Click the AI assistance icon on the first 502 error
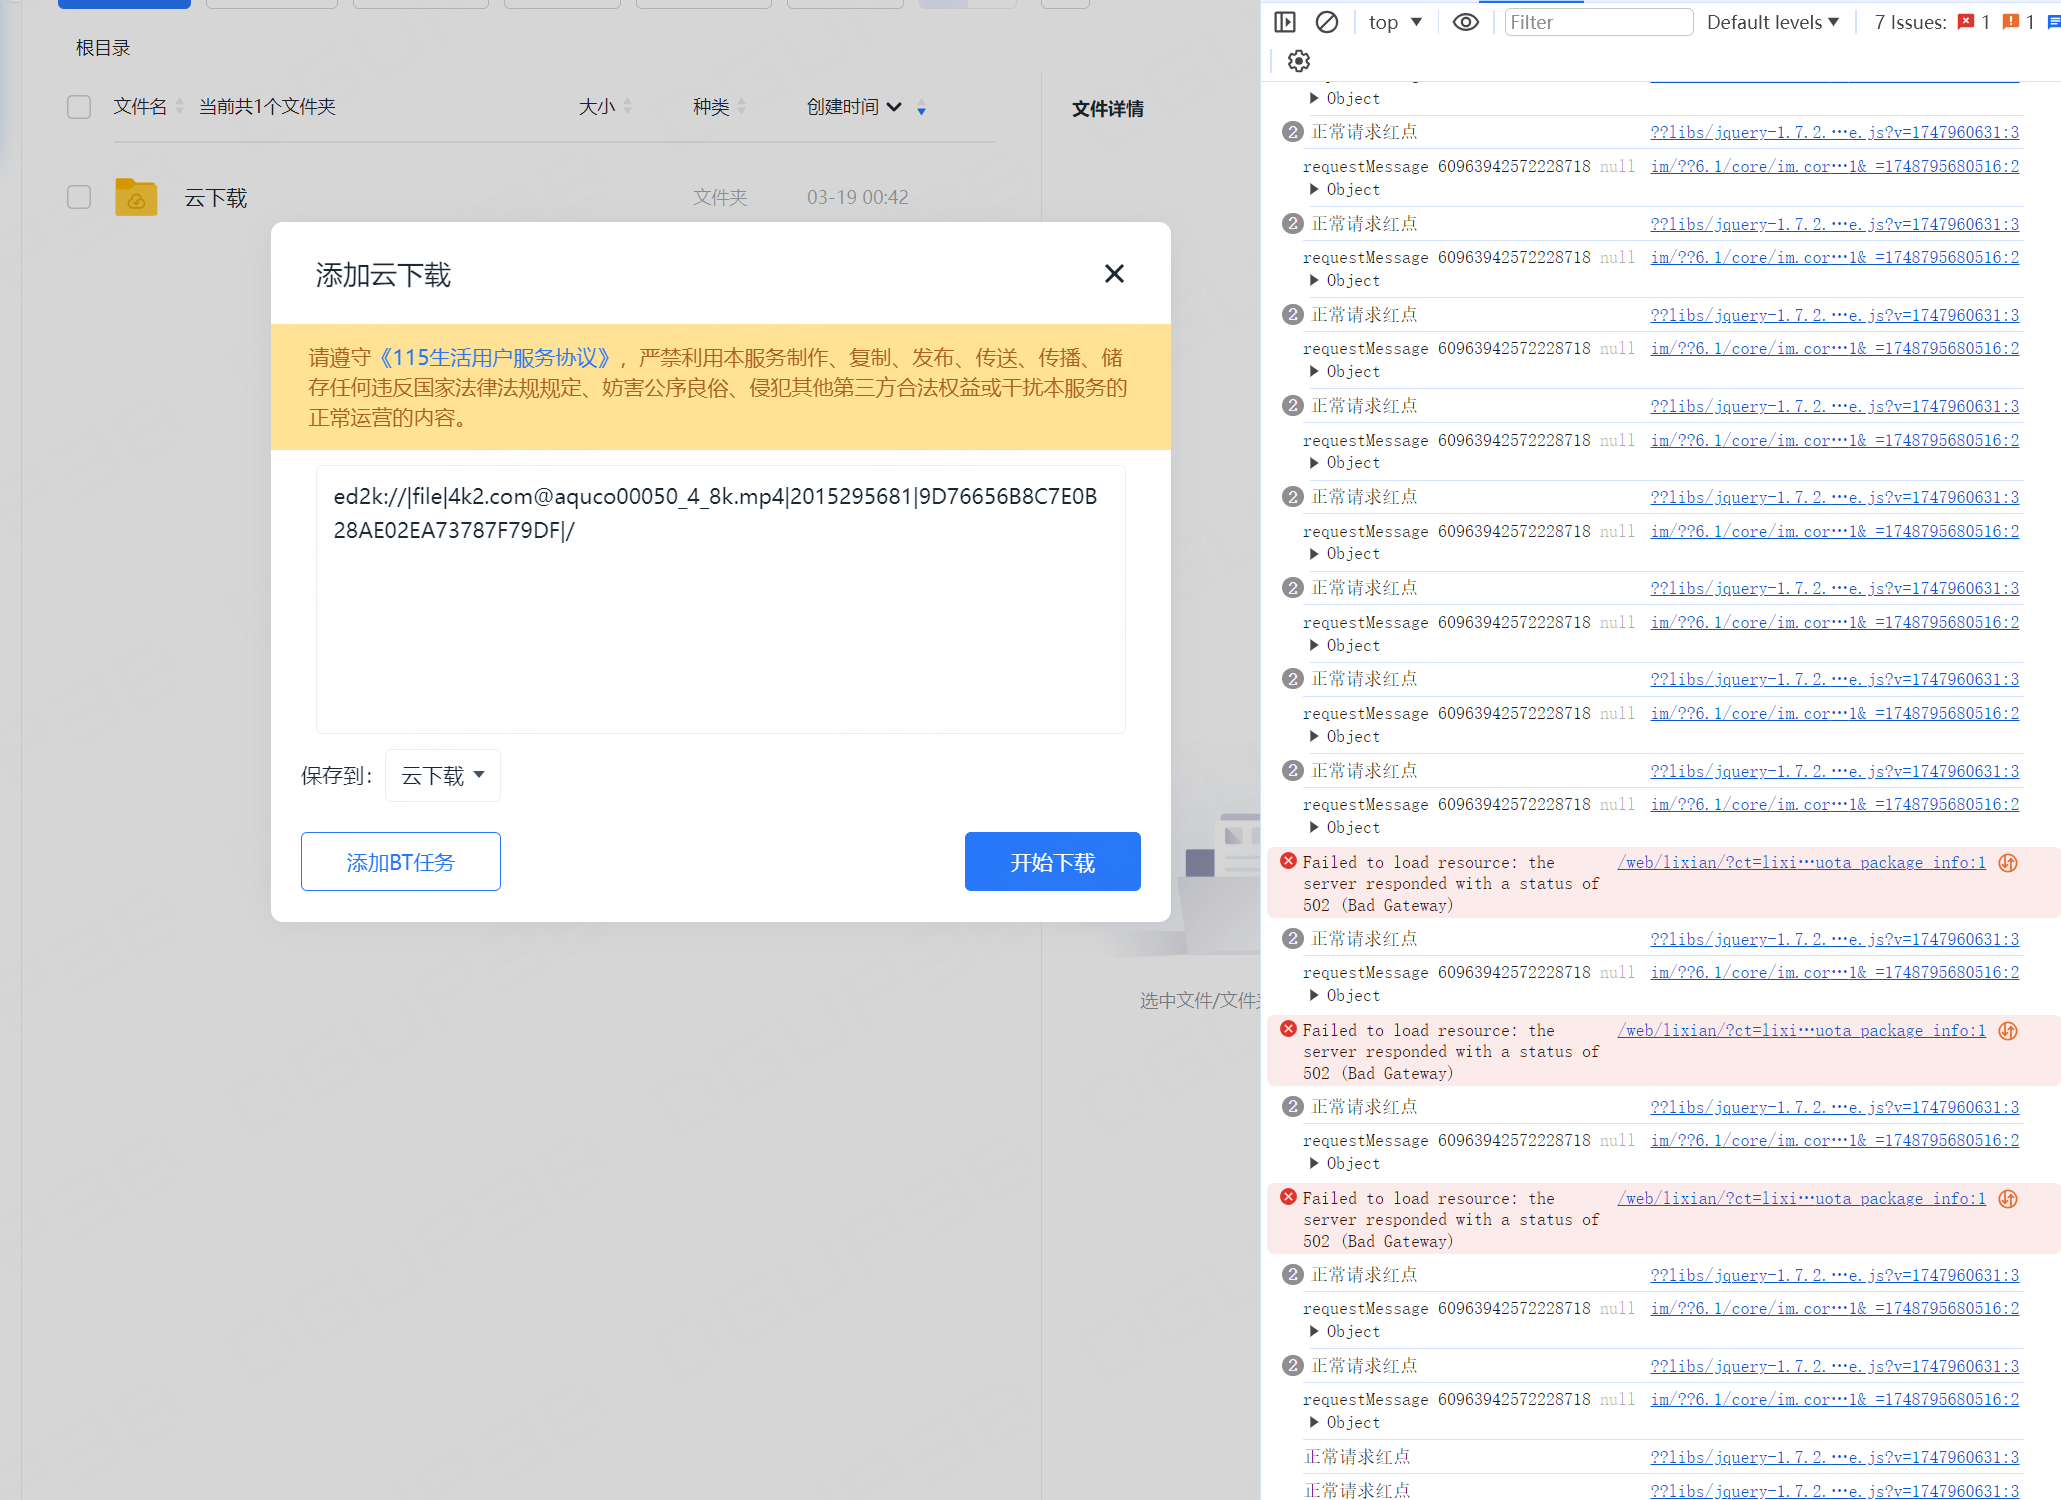The height and width of the screenshot is (1500, 2061). click(2008, 863)
